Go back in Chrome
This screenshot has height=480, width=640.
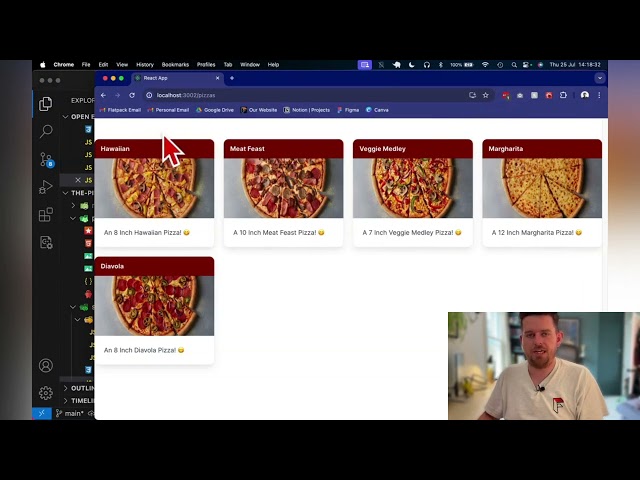tap(103, 95)
